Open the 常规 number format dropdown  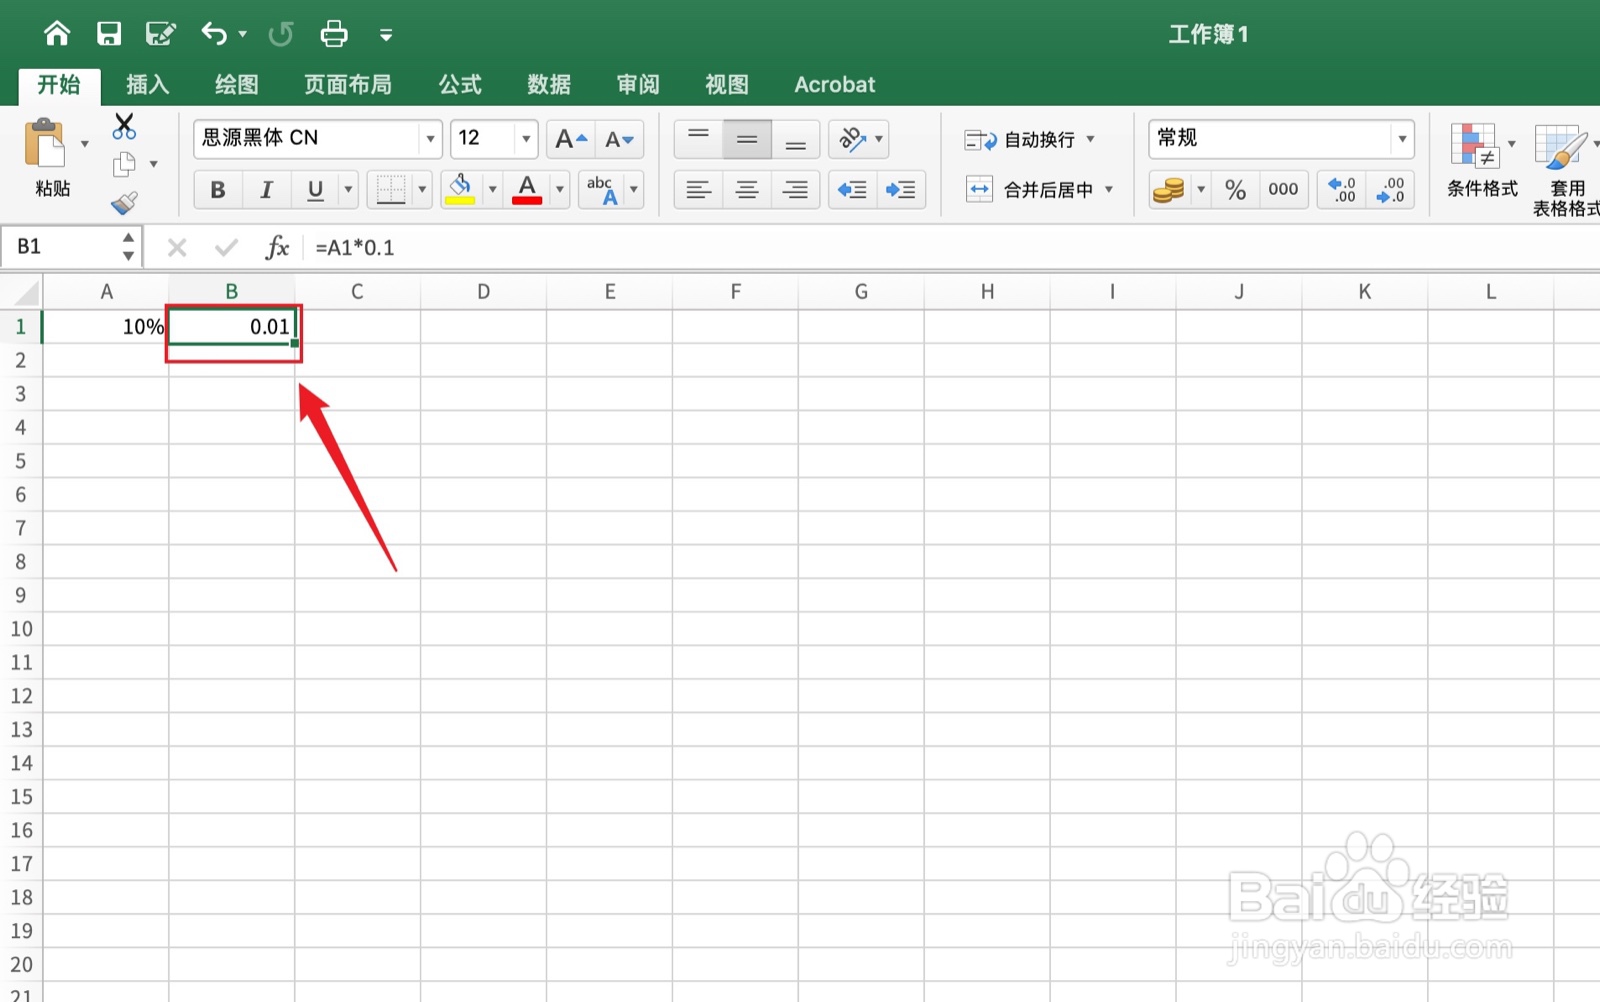[1403, 139]
